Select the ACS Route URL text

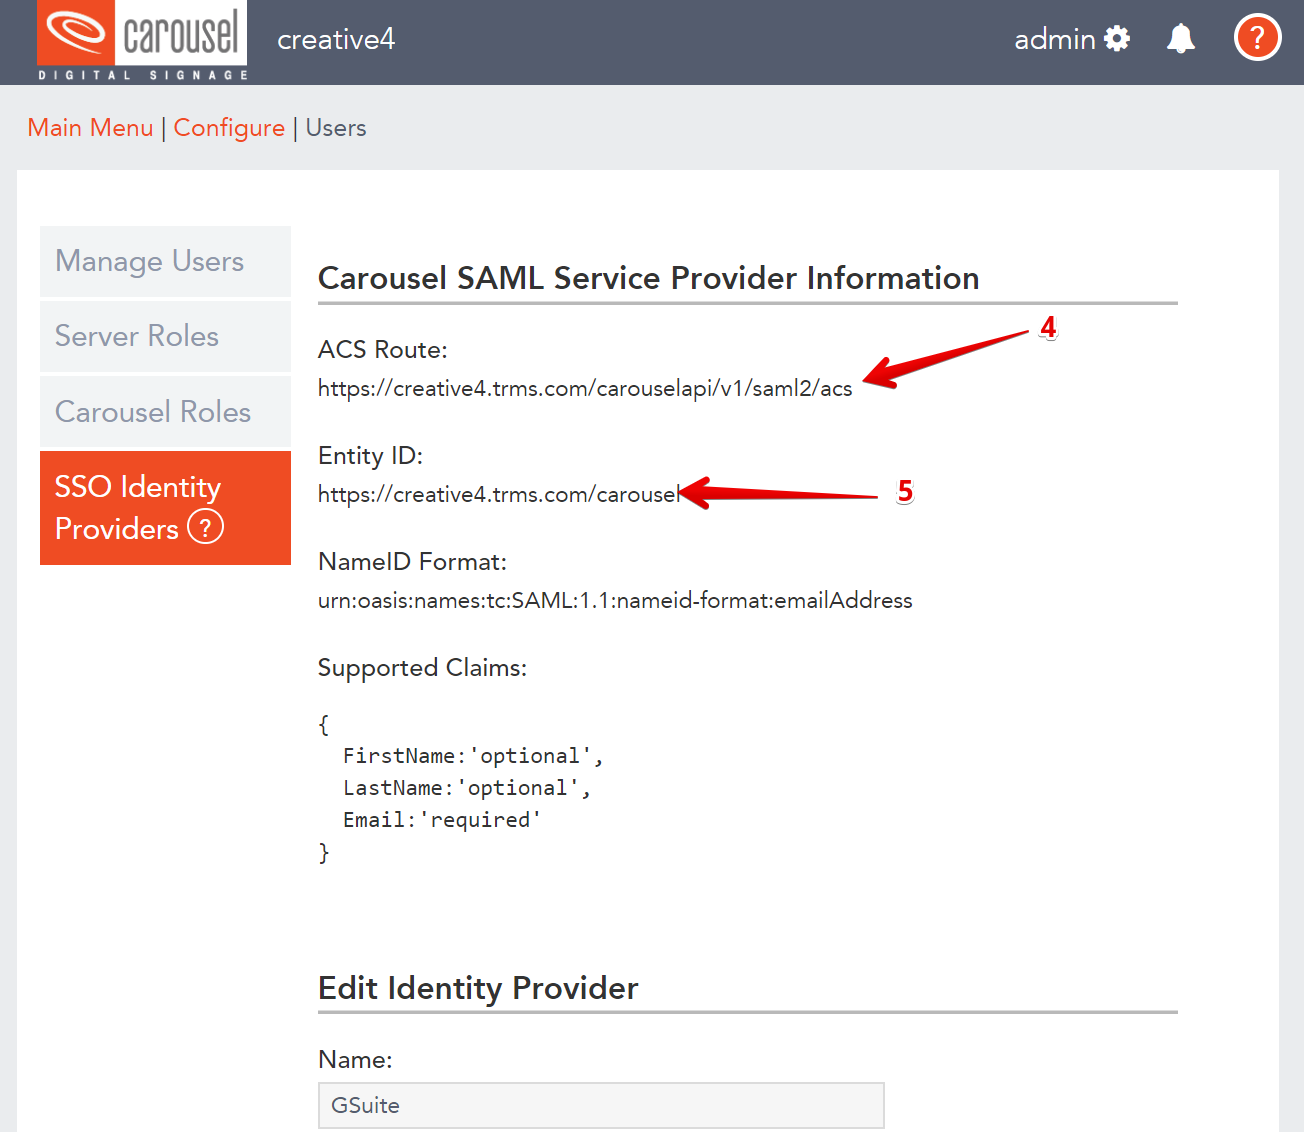(585, 388)
